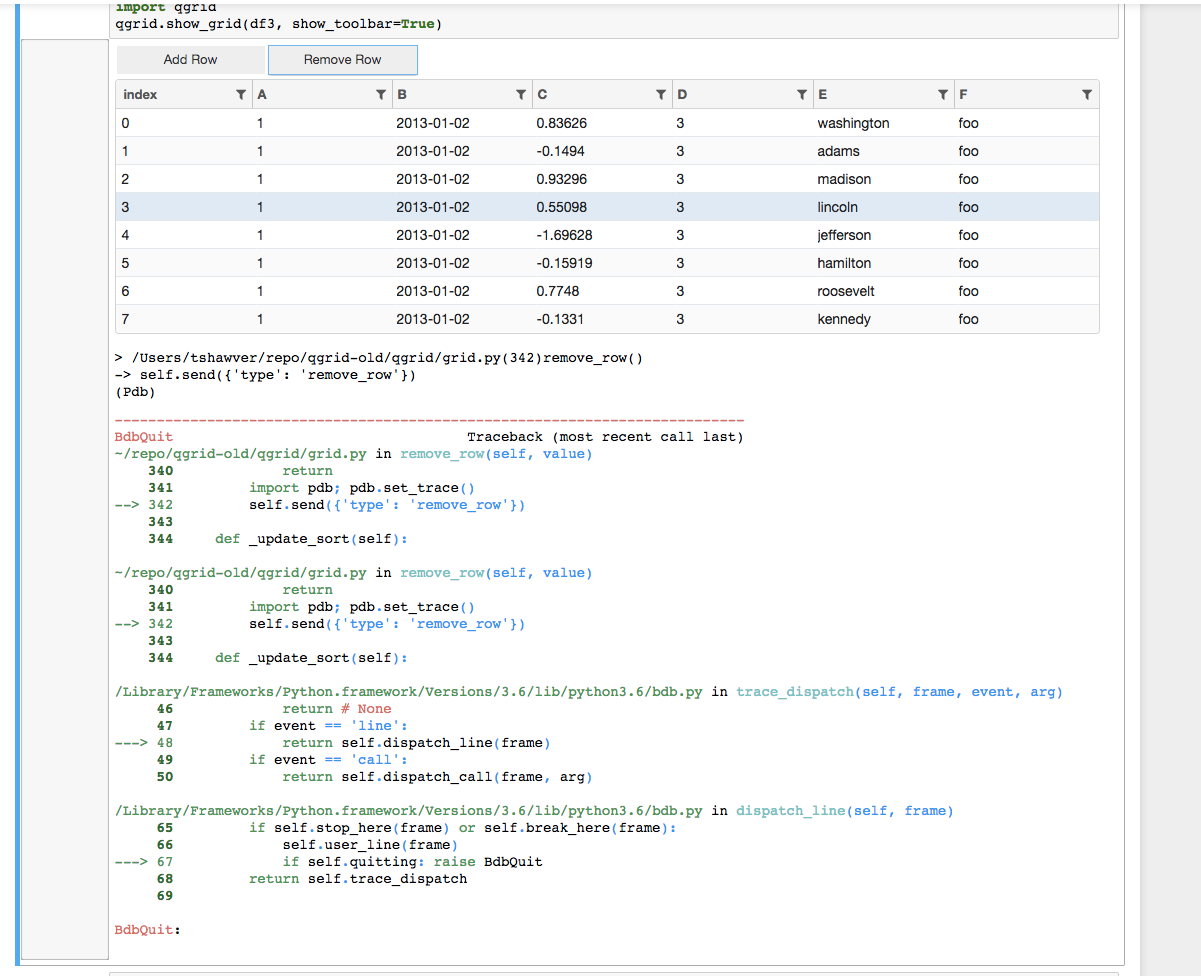This screenshot has width=1201, height=976.
Task: Click the output area's left collapse margin
Action: pos(64,500)
